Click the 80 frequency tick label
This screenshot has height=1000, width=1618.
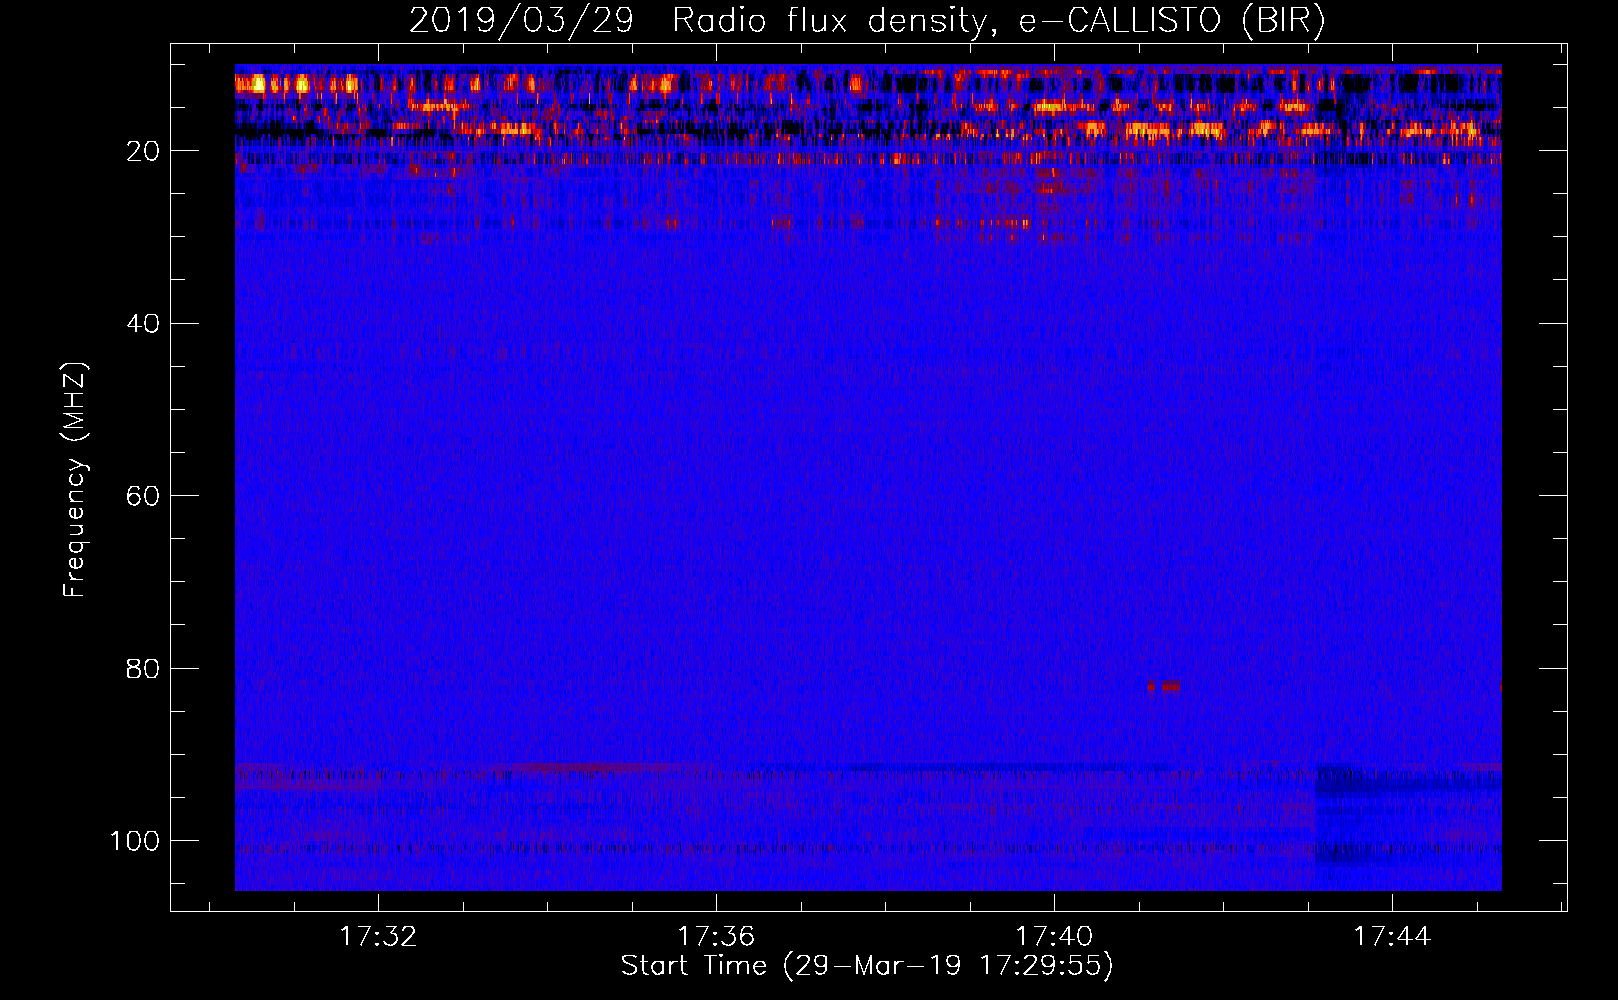point(143,668)
